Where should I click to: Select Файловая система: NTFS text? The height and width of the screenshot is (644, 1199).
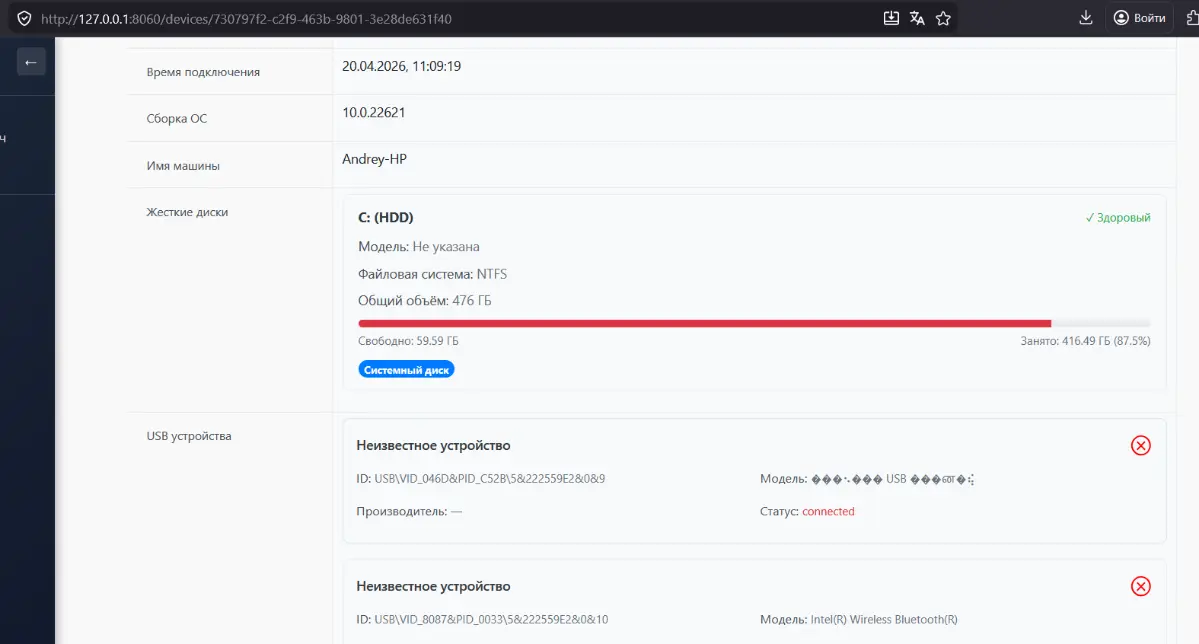pyautogui.click(x=432, y=274)
